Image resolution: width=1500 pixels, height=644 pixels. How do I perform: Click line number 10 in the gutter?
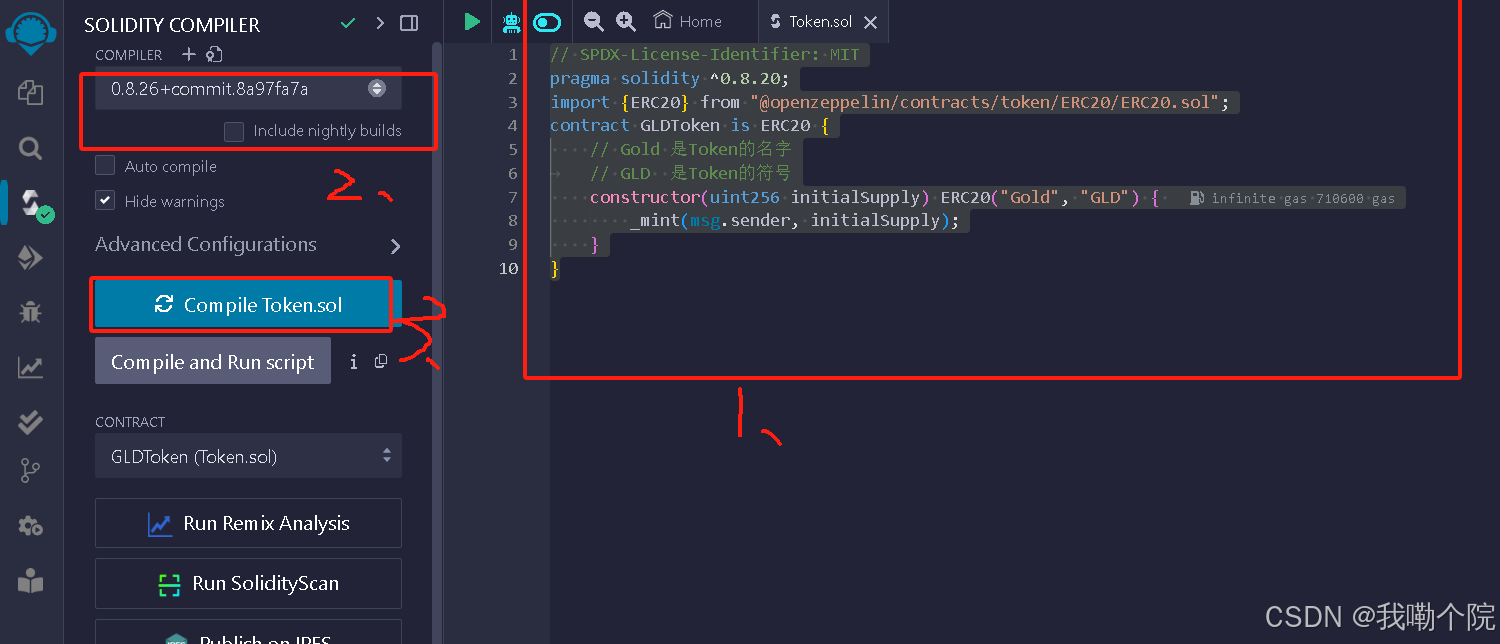coord(509,268)
